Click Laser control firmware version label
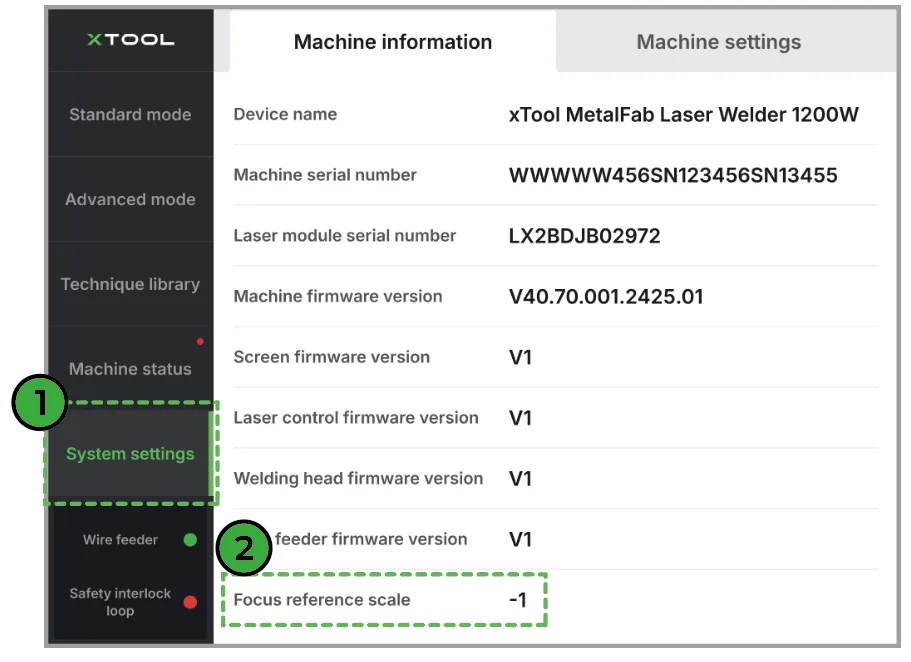The width and height of the screenshot is (911, 662). (x=356, y=418)
